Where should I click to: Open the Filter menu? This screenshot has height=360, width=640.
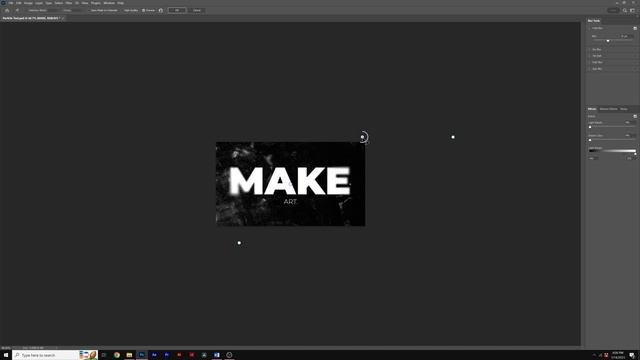[x=69, y=3]
